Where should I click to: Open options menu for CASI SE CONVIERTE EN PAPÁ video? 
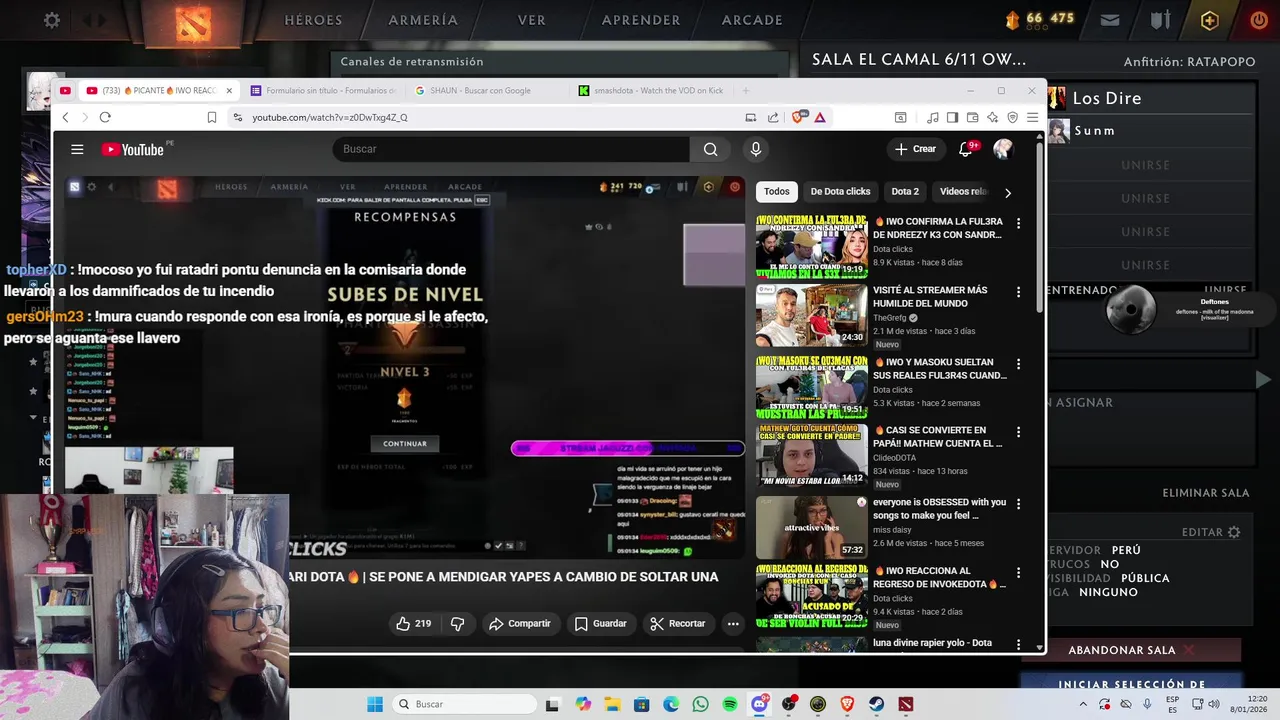(x=1018, y=432)
